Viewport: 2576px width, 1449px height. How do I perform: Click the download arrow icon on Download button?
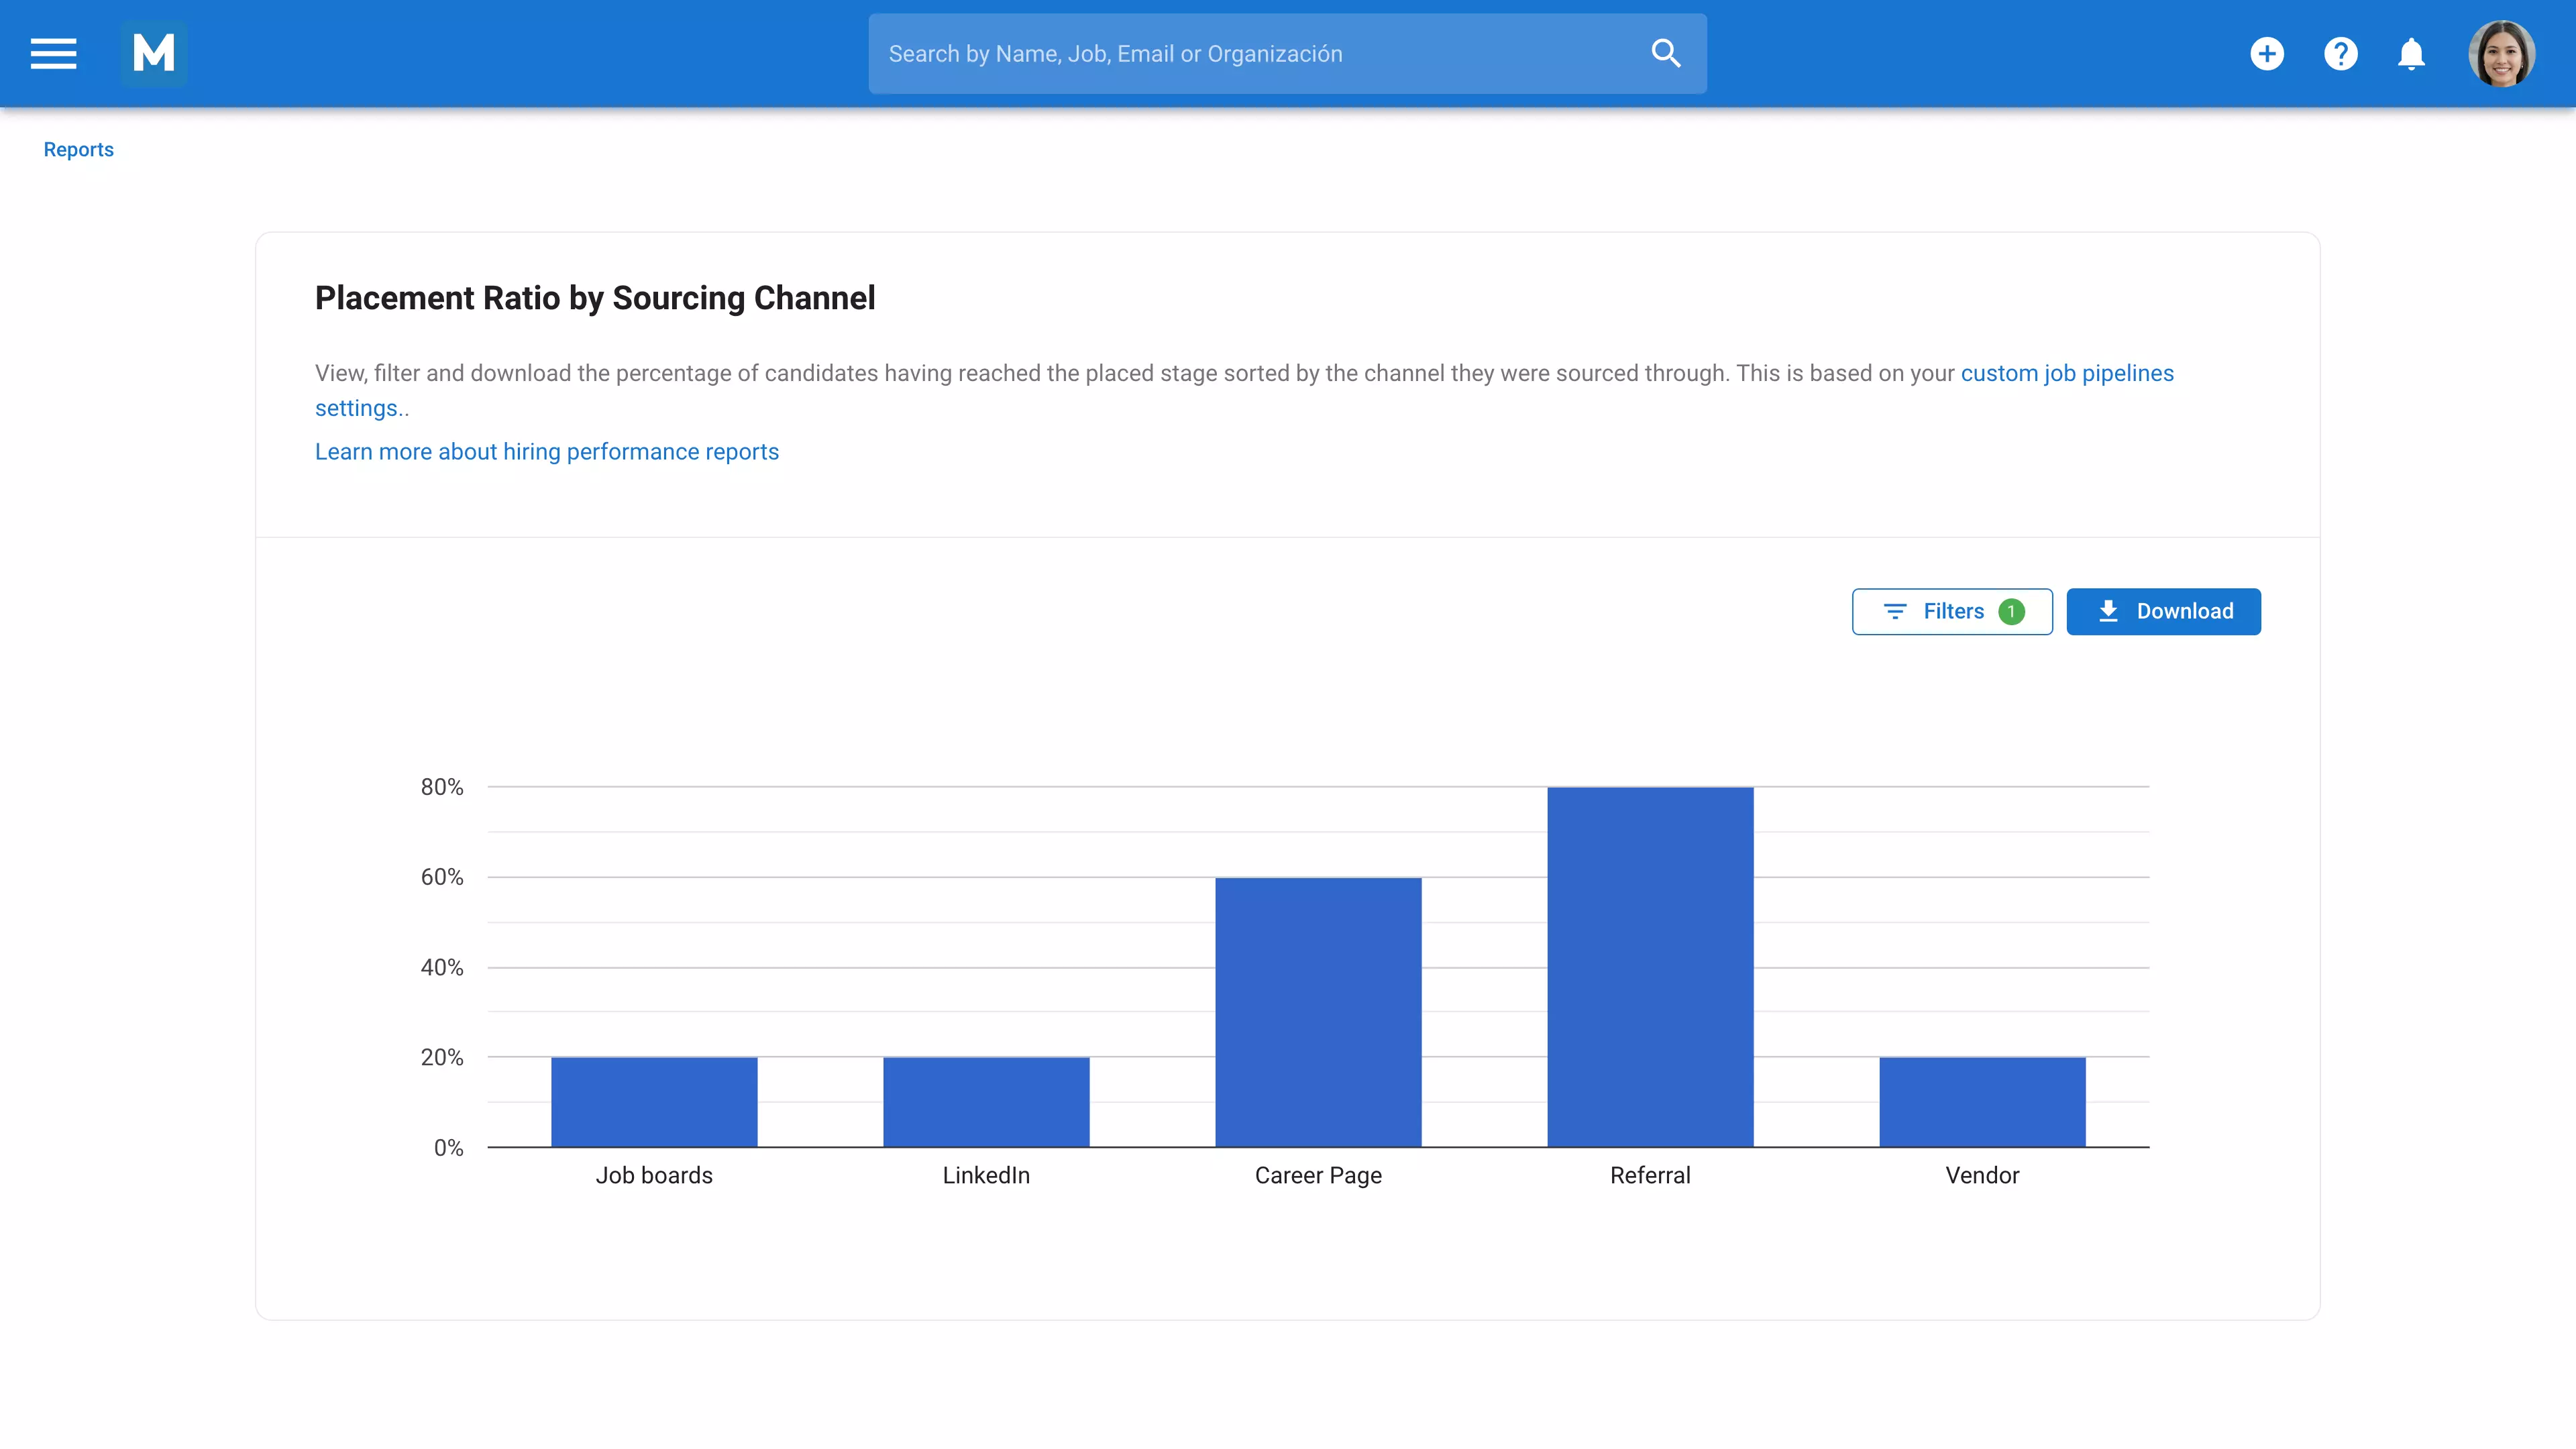(2109, 611)
